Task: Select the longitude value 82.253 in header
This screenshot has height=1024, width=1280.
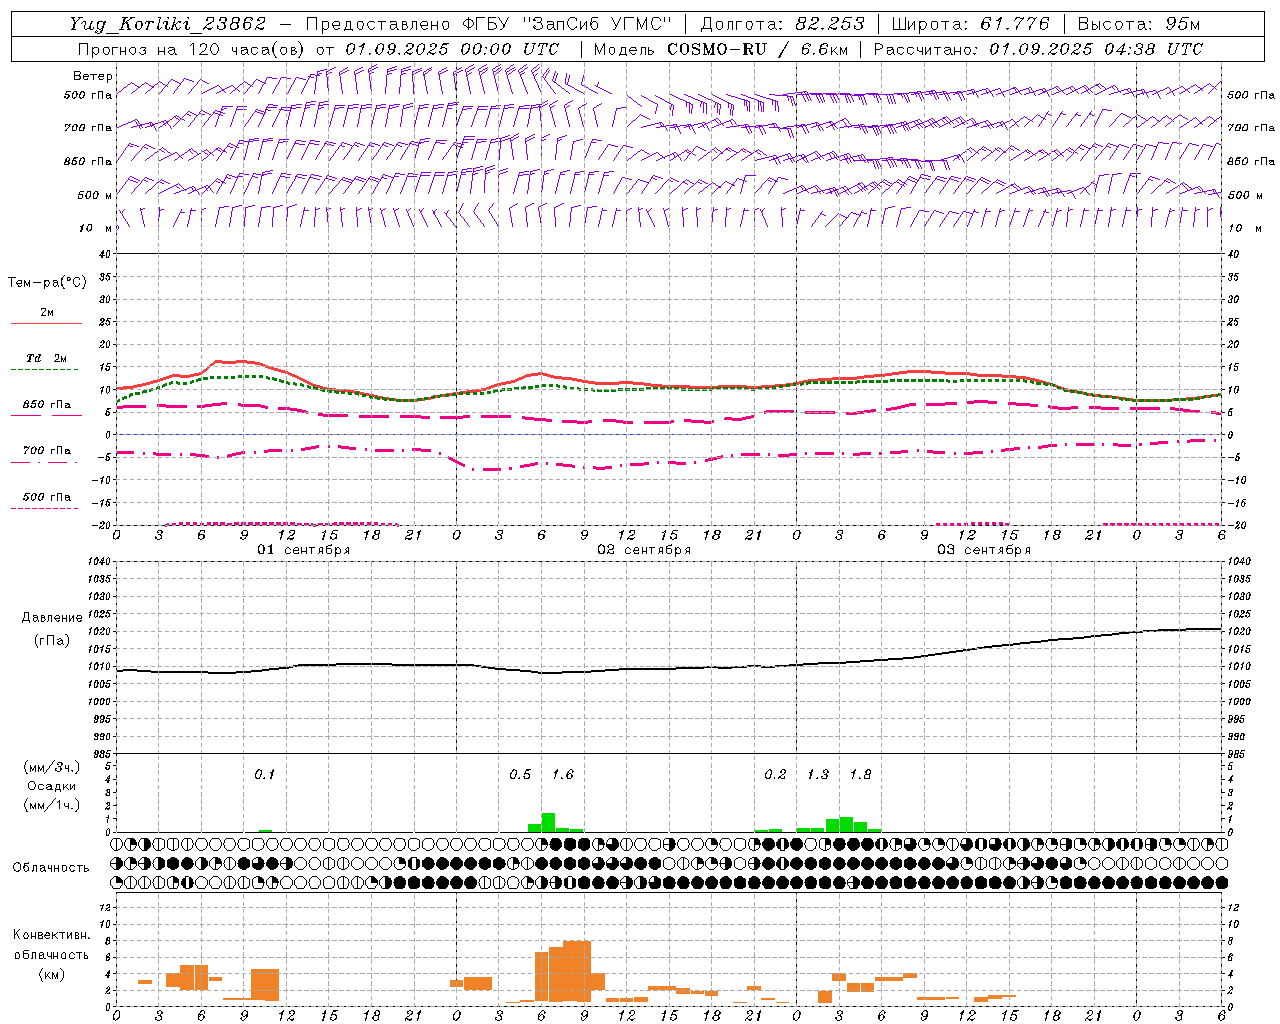Action: pyautogui.click(x=830, y=24)
